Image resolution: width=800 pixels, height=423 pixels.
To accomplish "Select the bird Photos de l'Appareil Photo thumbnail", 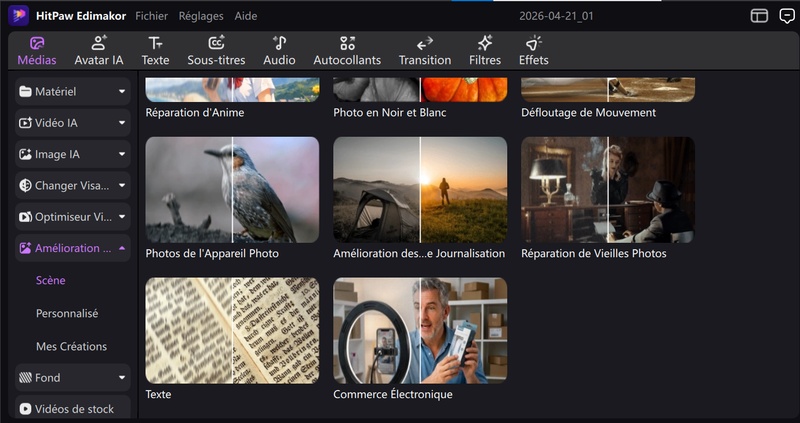I will 232,189.
